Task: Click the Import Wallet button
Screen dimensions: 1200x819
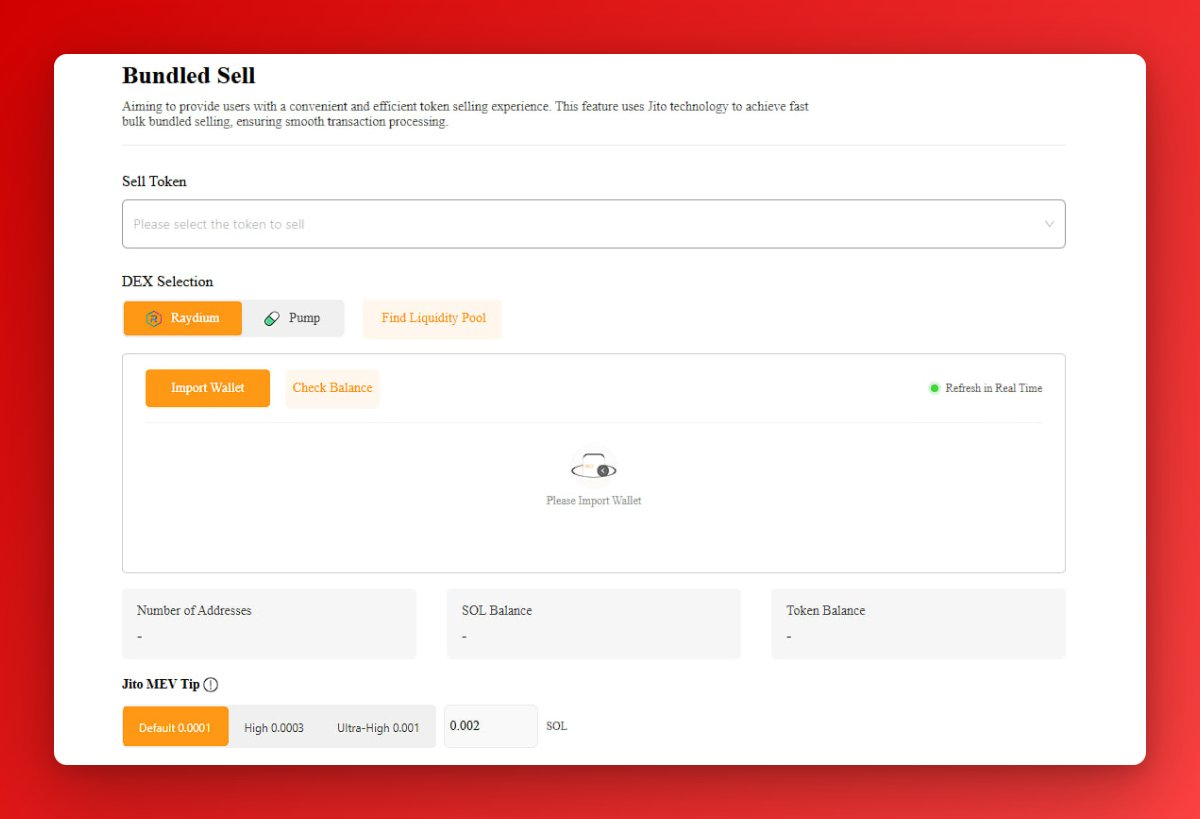Action: click(x=207, y=388)
